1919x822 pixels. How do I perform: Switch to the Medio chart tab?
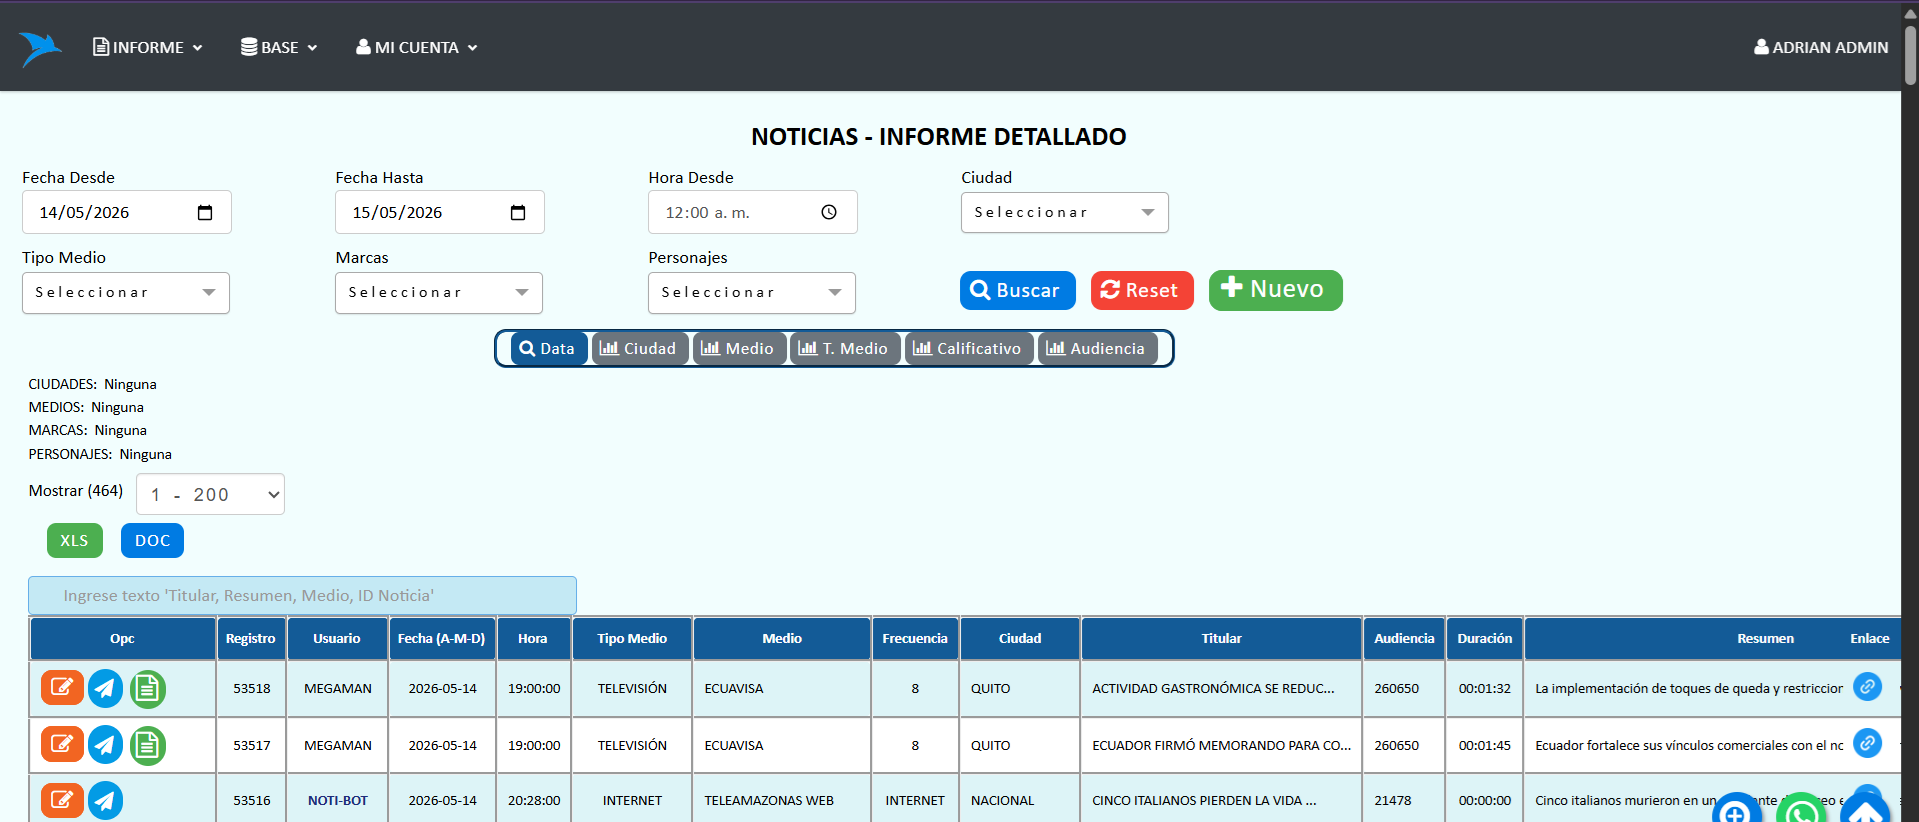coord(738,348)
